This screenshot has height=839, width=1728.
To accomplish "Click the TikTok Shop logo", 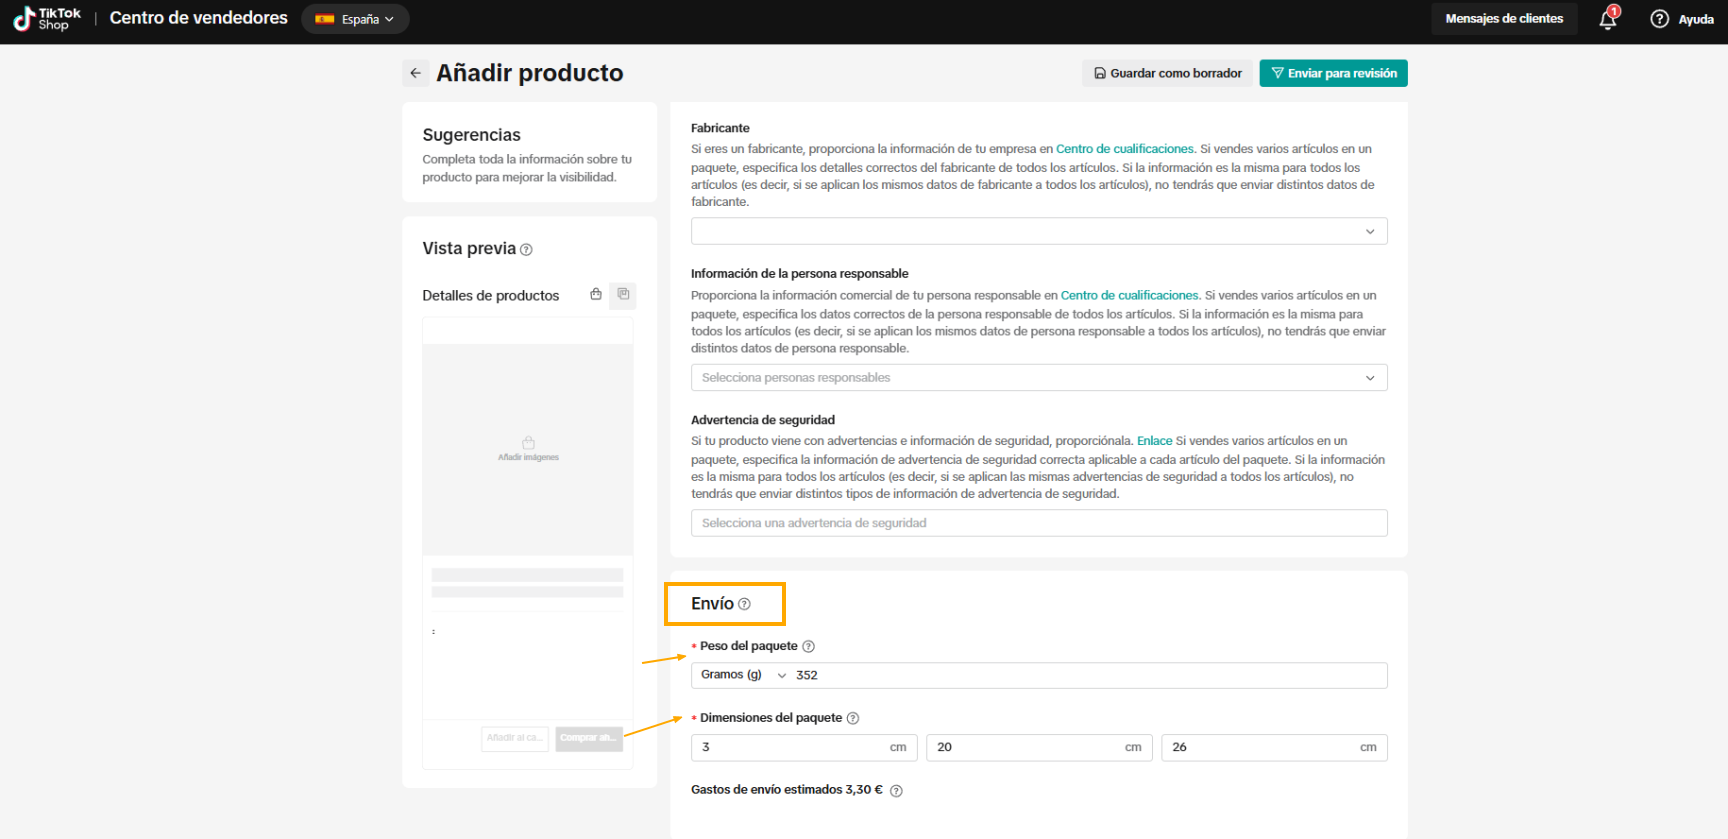I will [47, 19].
